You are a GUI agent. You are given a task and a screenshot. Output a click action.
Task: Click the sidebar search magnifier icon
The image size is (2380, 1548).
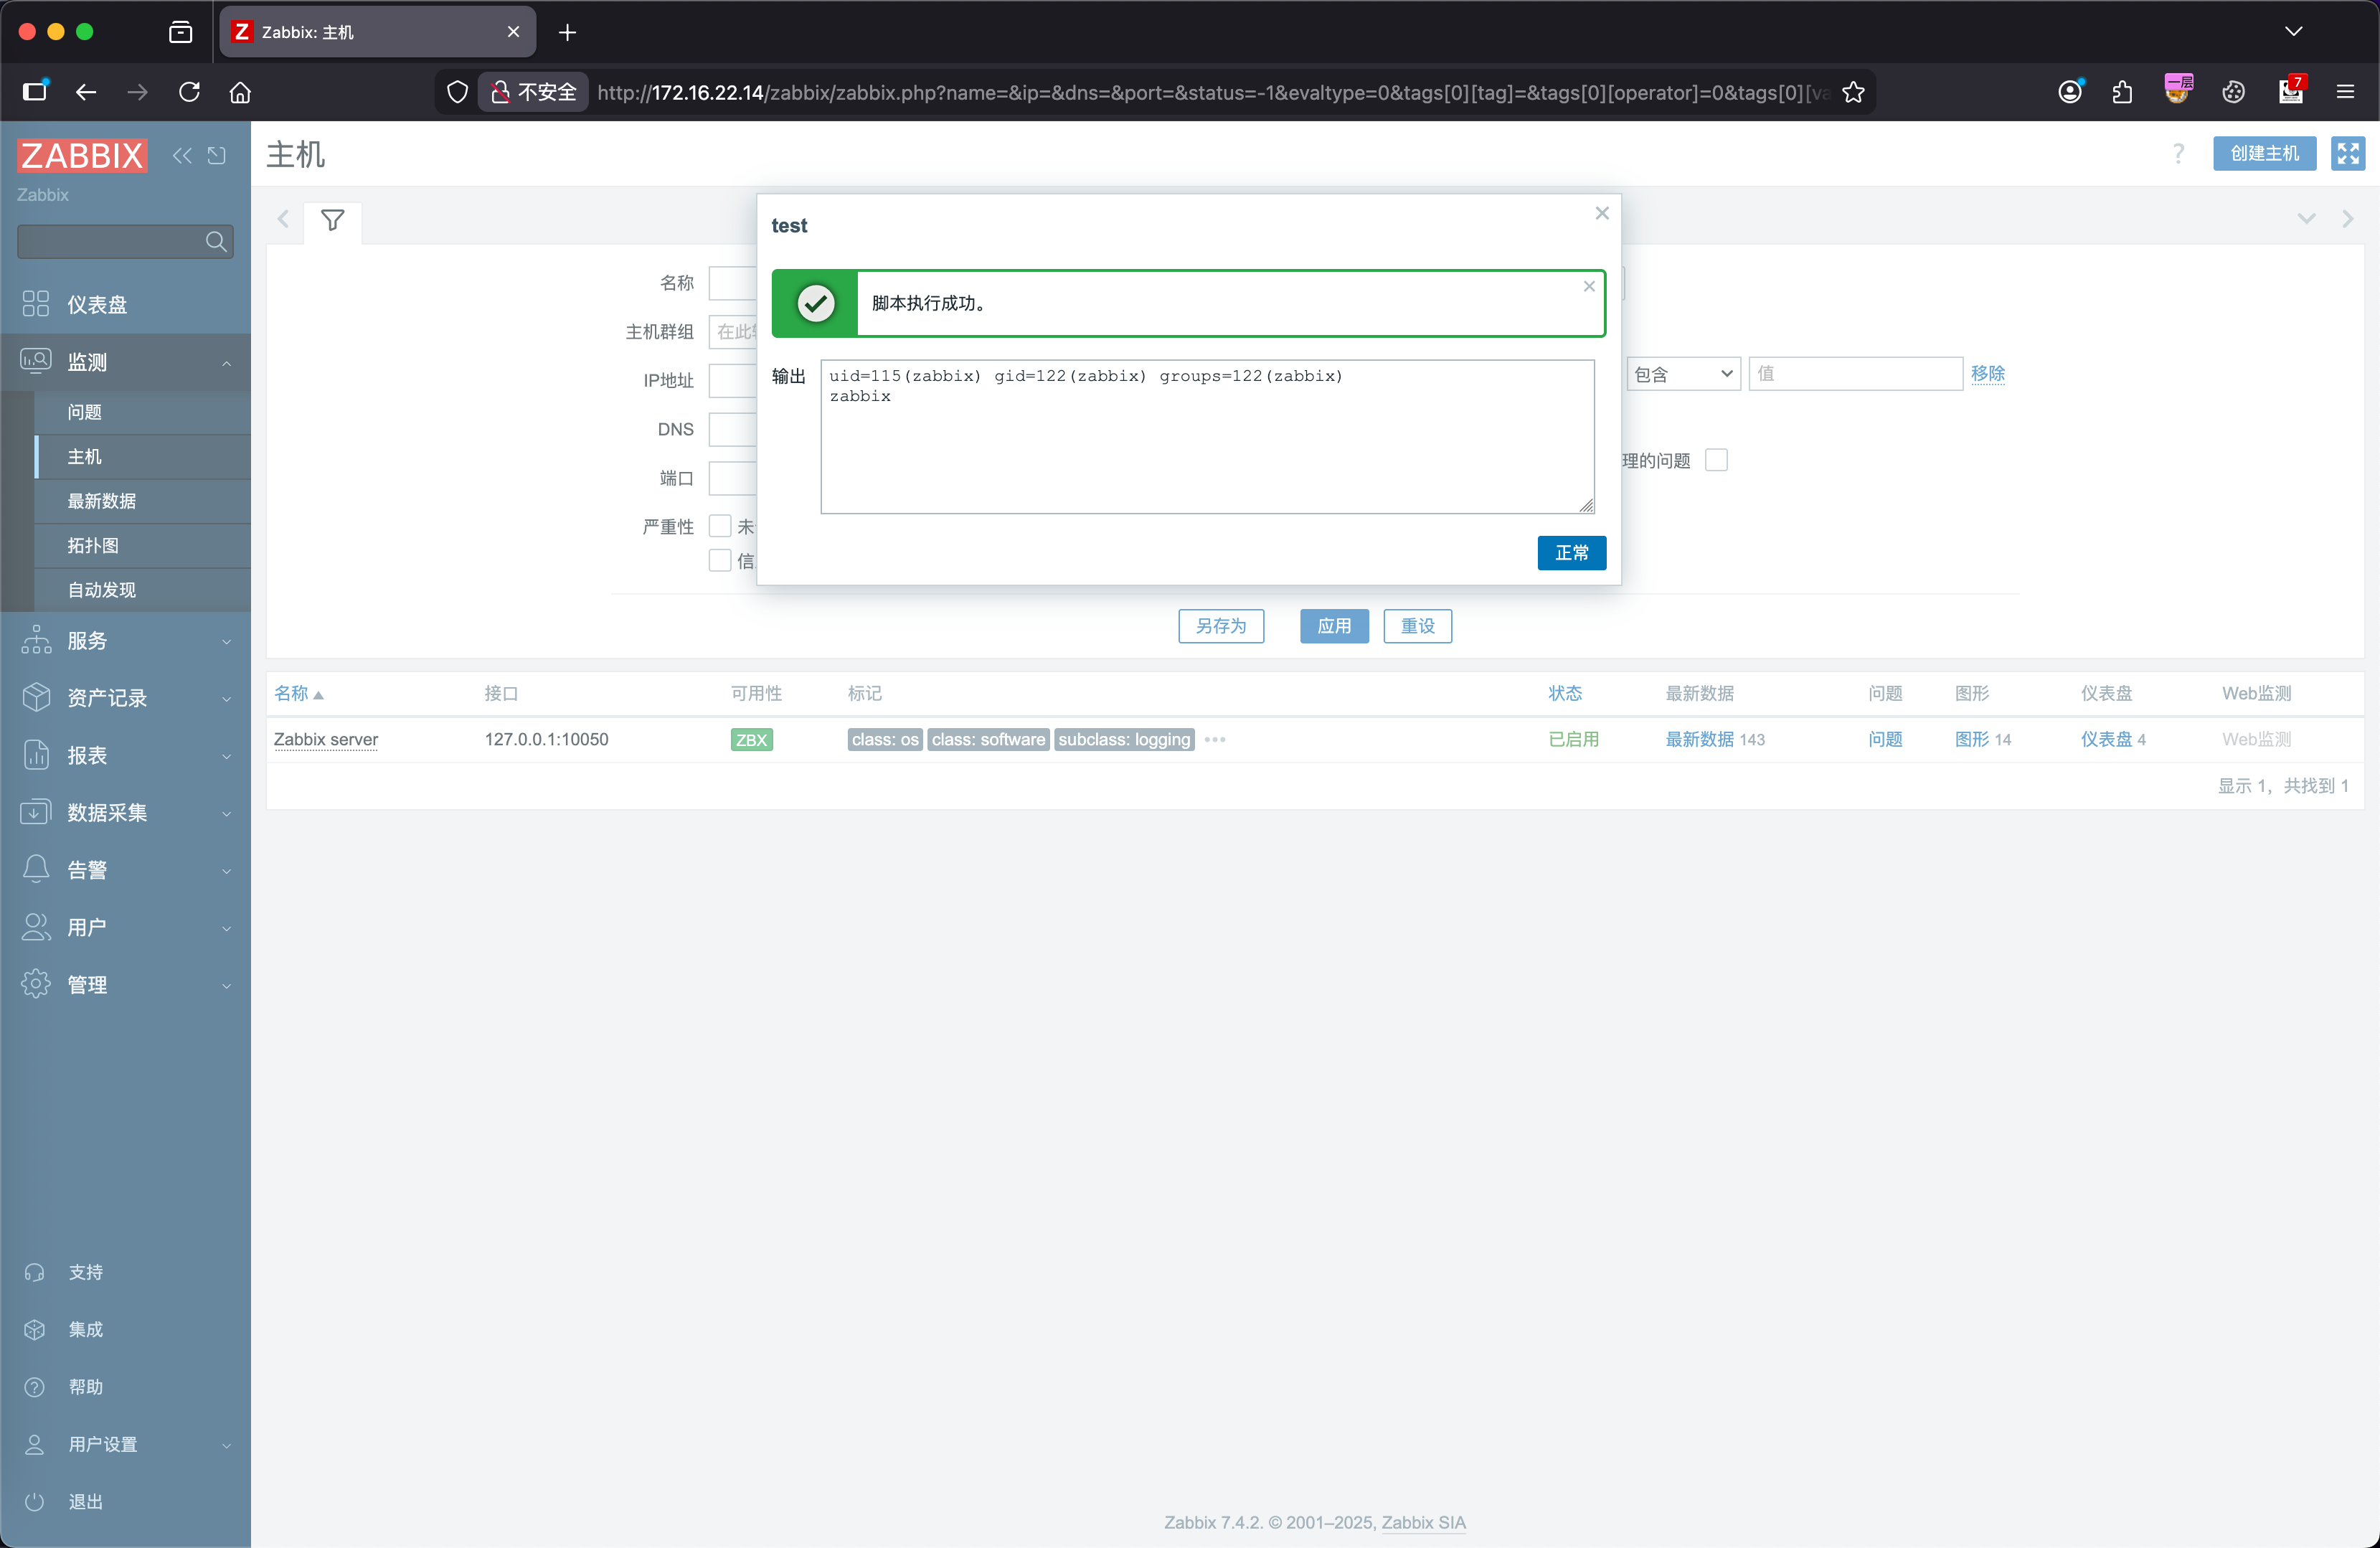pyautogui.click(x=216, y=241)
